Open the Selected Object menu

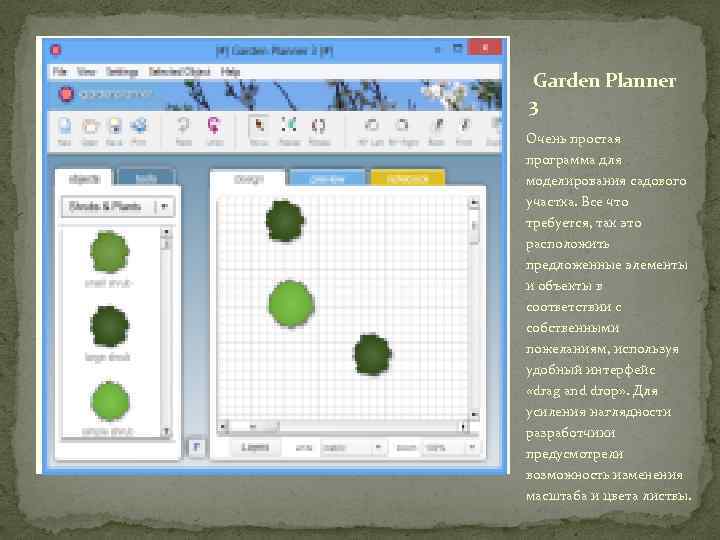click(x=179, y=72)
